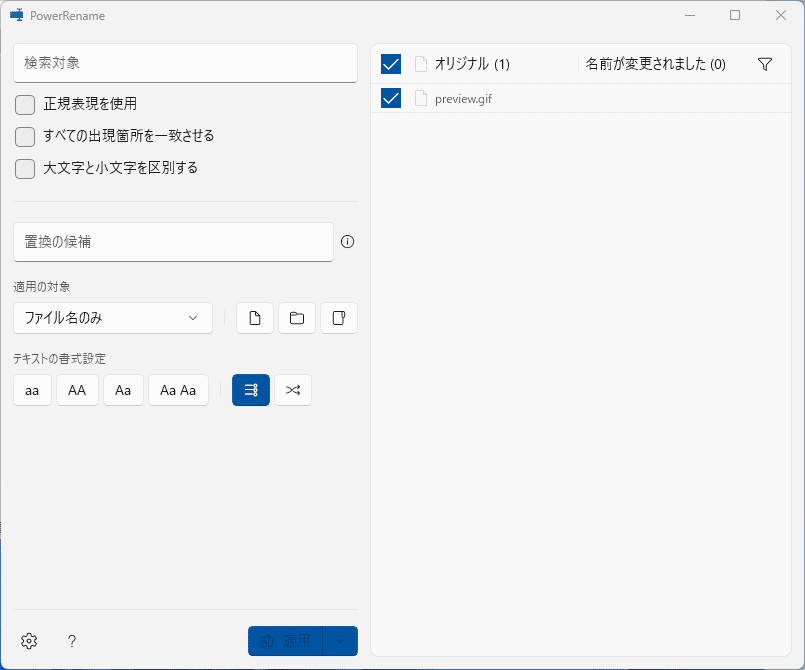Close the PowerRename window
Image resolution: width=805 pixels, height=670 pixels.
tap(781, 15)
